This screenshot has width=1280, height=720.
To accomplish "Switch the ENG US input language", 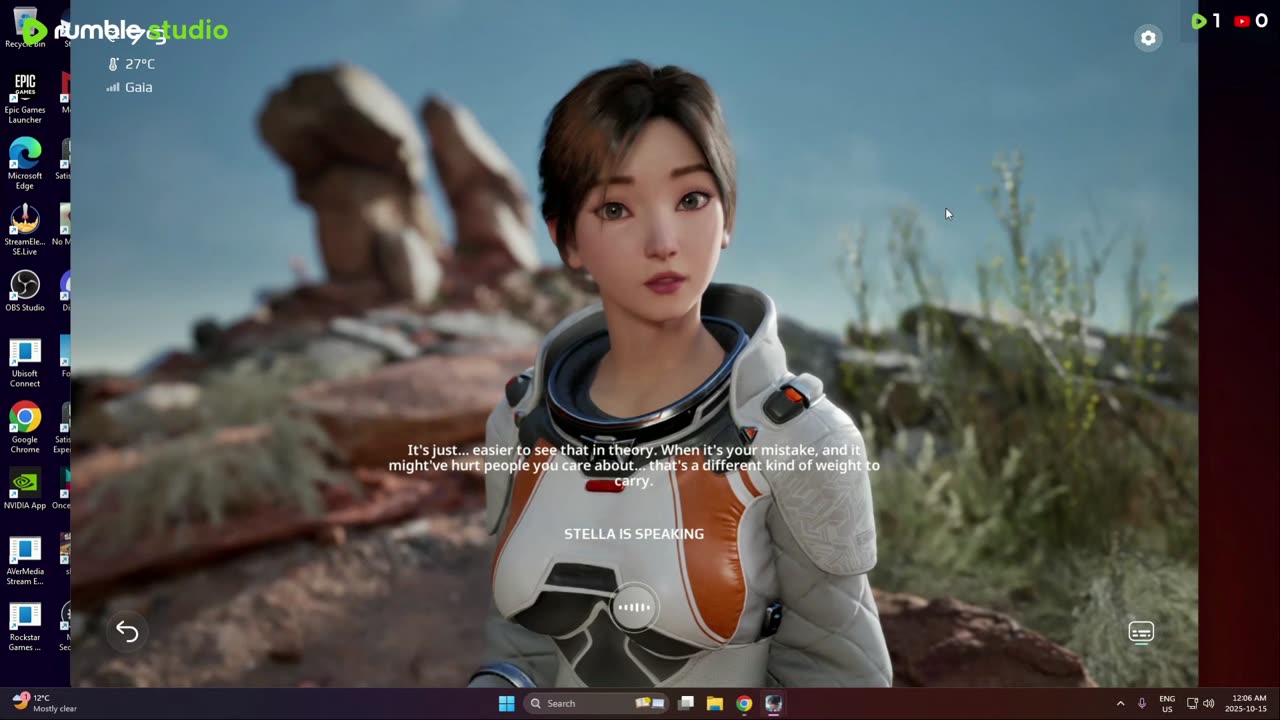I will tap(1167, 703).
